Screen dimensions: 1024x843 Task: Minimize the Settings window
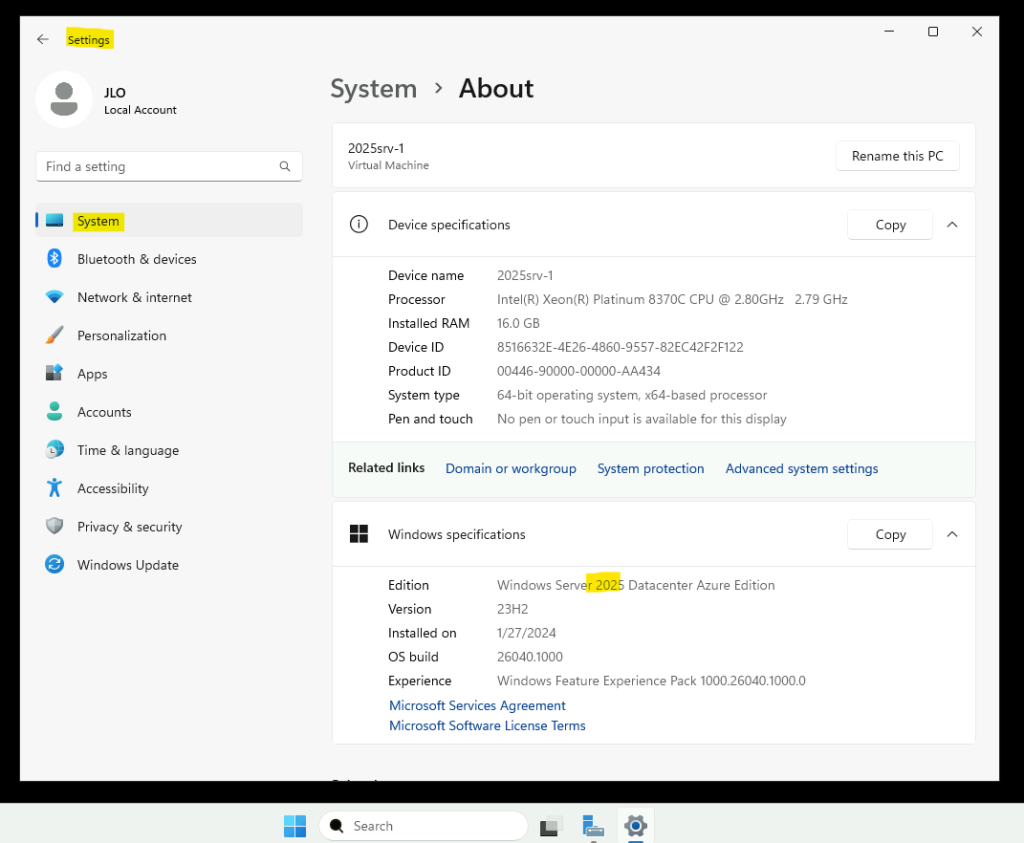click(x=889, y=31)
